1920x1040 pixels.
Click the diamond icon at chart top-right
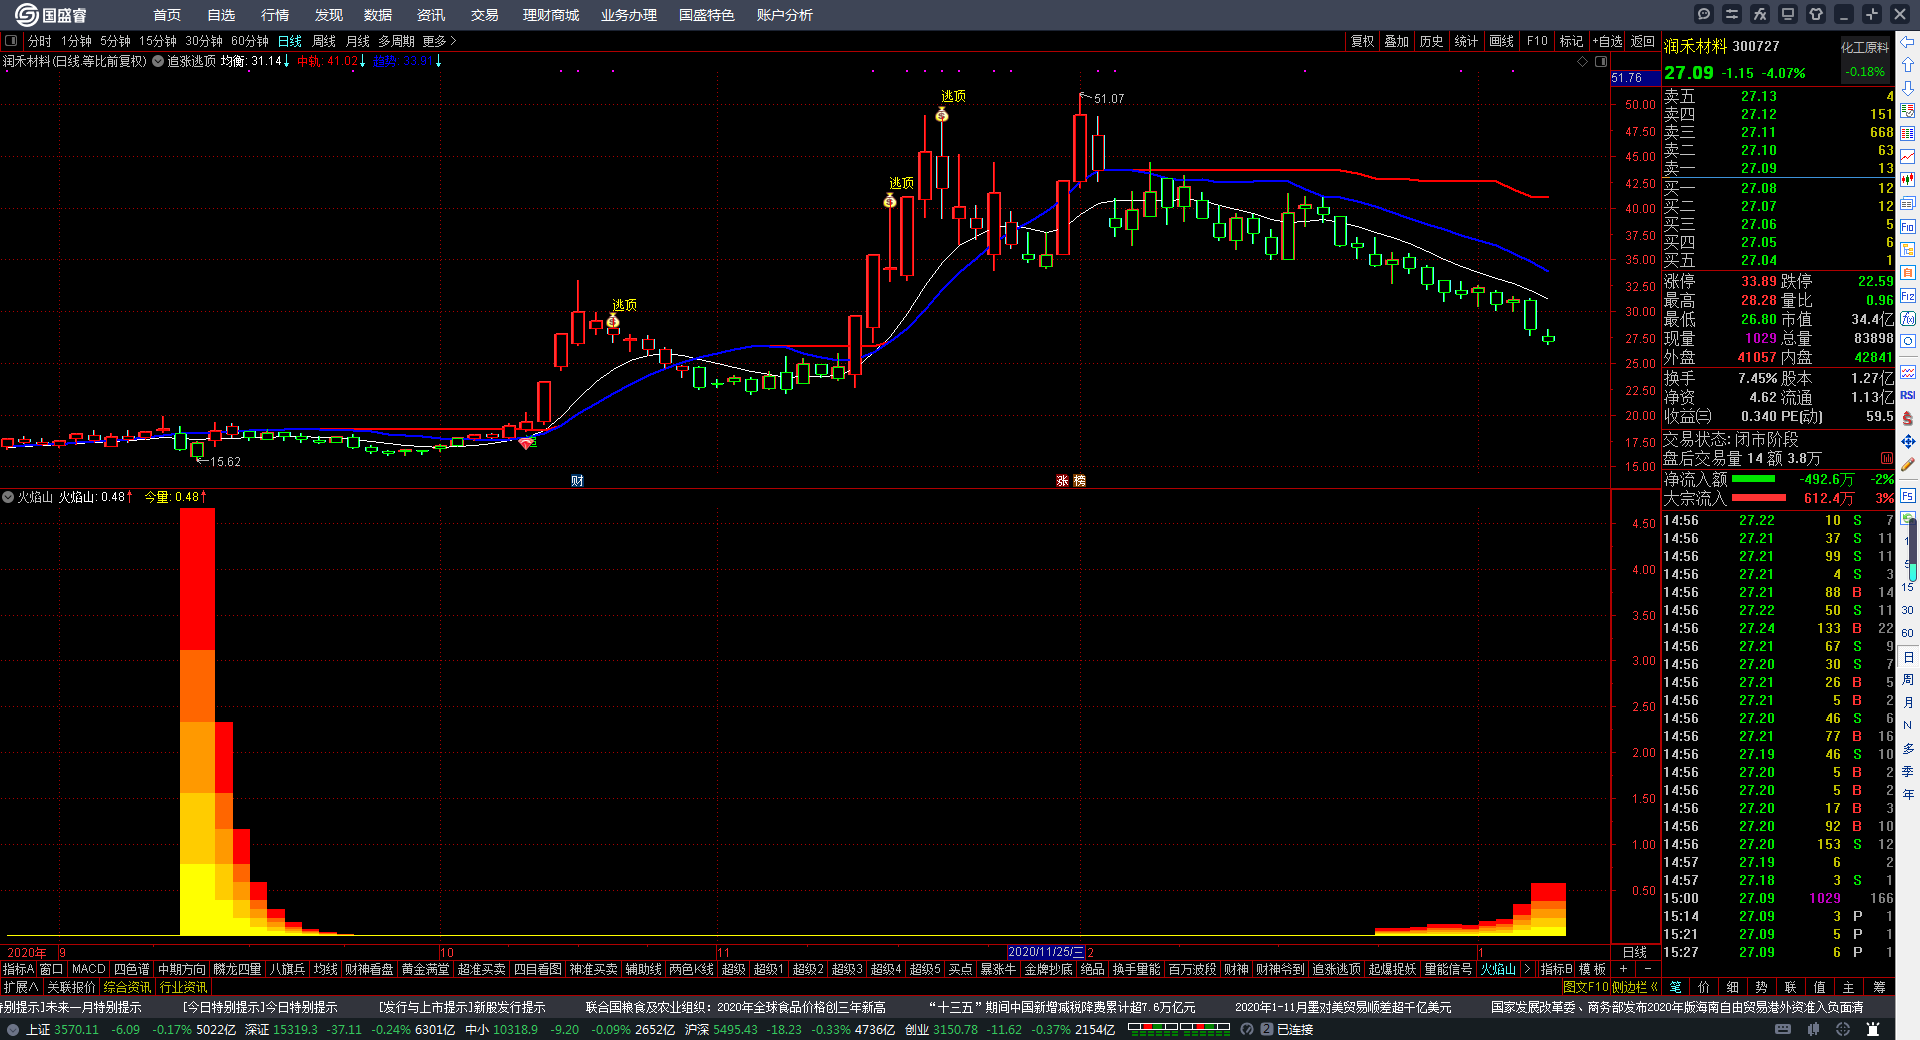point(1582,62)
